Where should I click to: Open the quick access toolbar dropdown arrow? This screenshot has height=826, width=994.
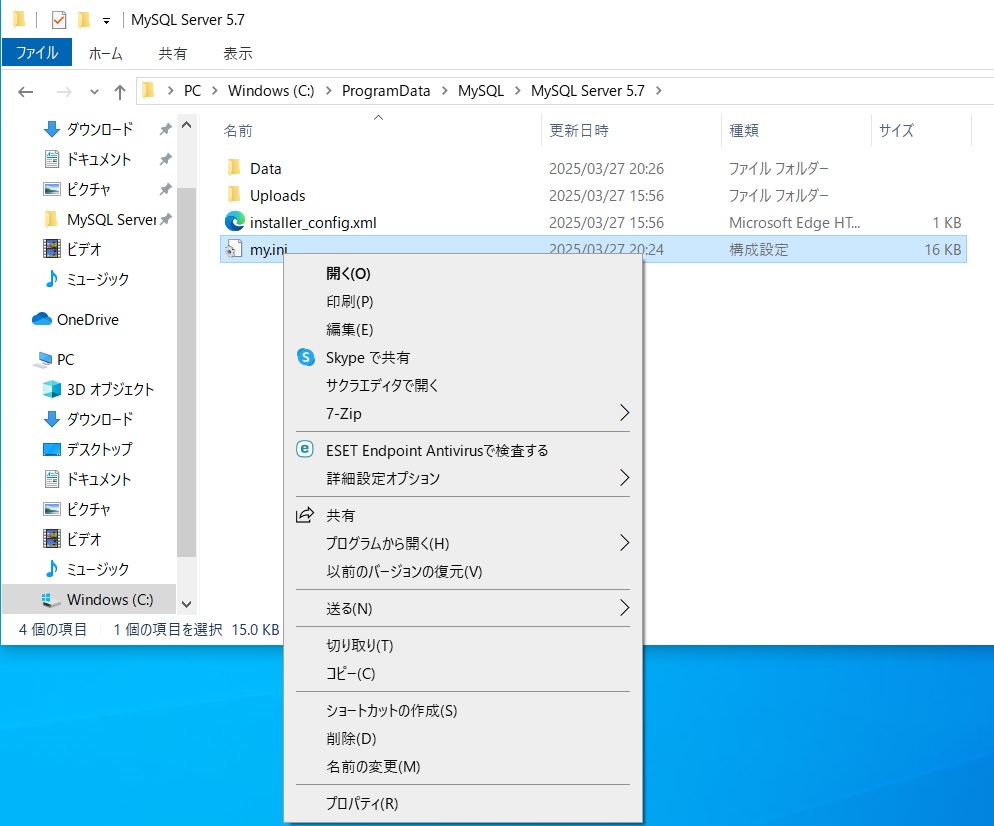[106, 21]
